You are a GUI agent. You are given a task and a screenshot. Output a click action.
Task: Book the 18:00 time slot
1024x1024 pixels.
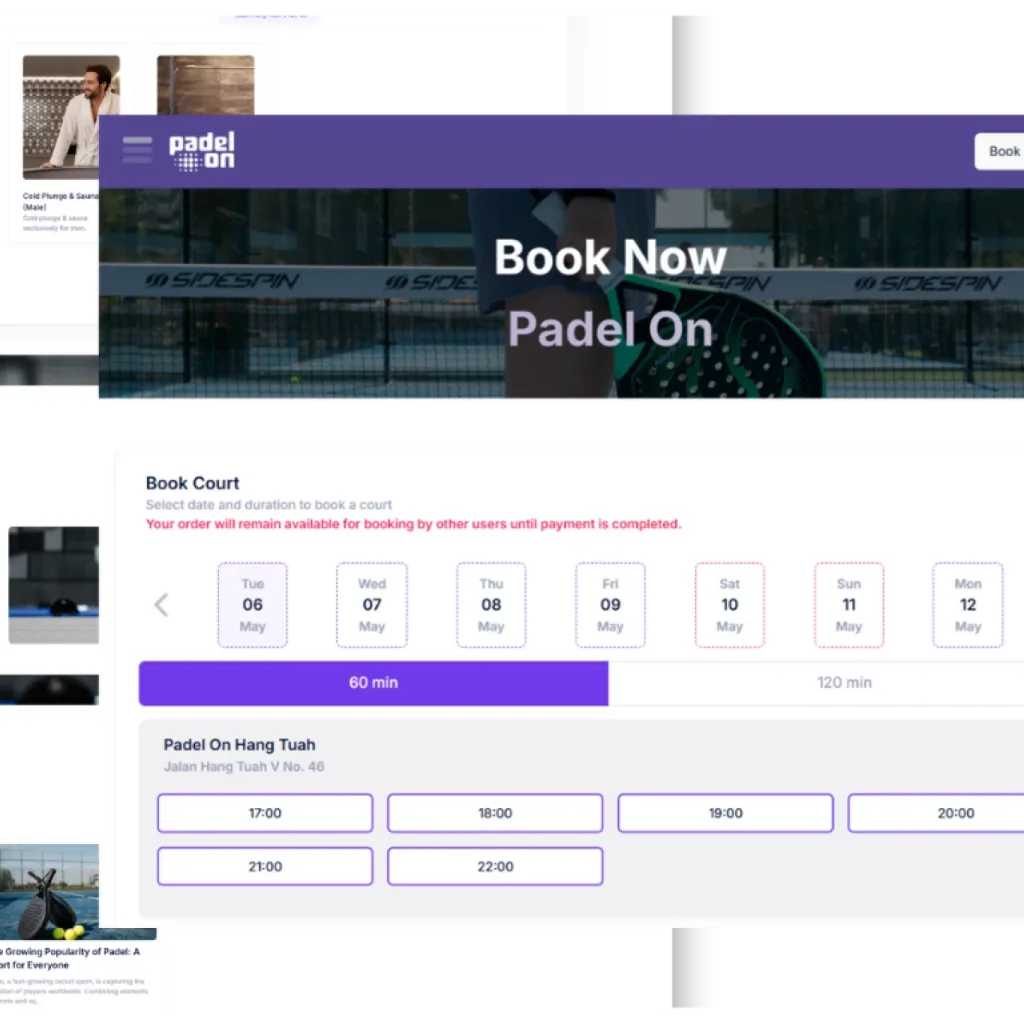(495, 813)
